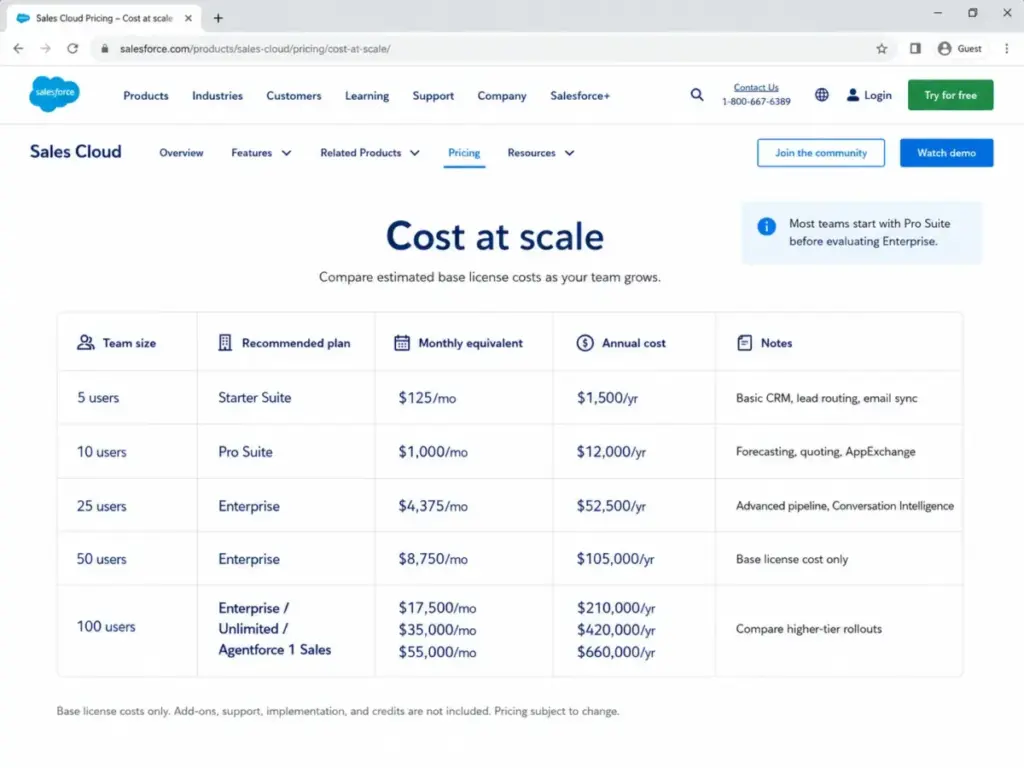Open the Guest profile menu
Viewport: 1024px width, 768px height.
pyautogui.click(x=959, y=48)
